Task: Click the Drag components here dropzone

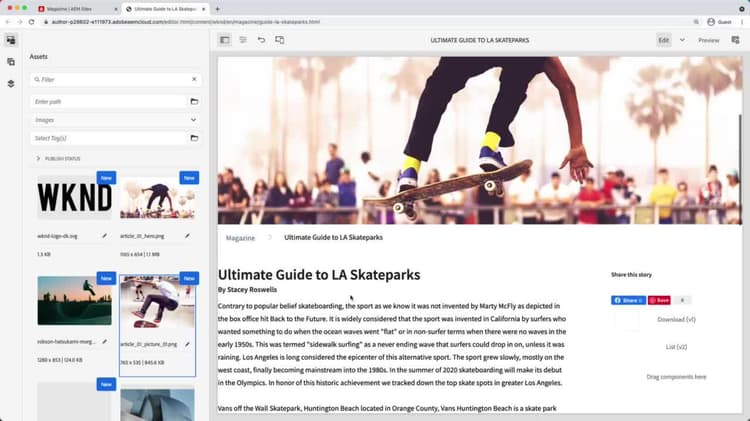Action: click(676, 377)
